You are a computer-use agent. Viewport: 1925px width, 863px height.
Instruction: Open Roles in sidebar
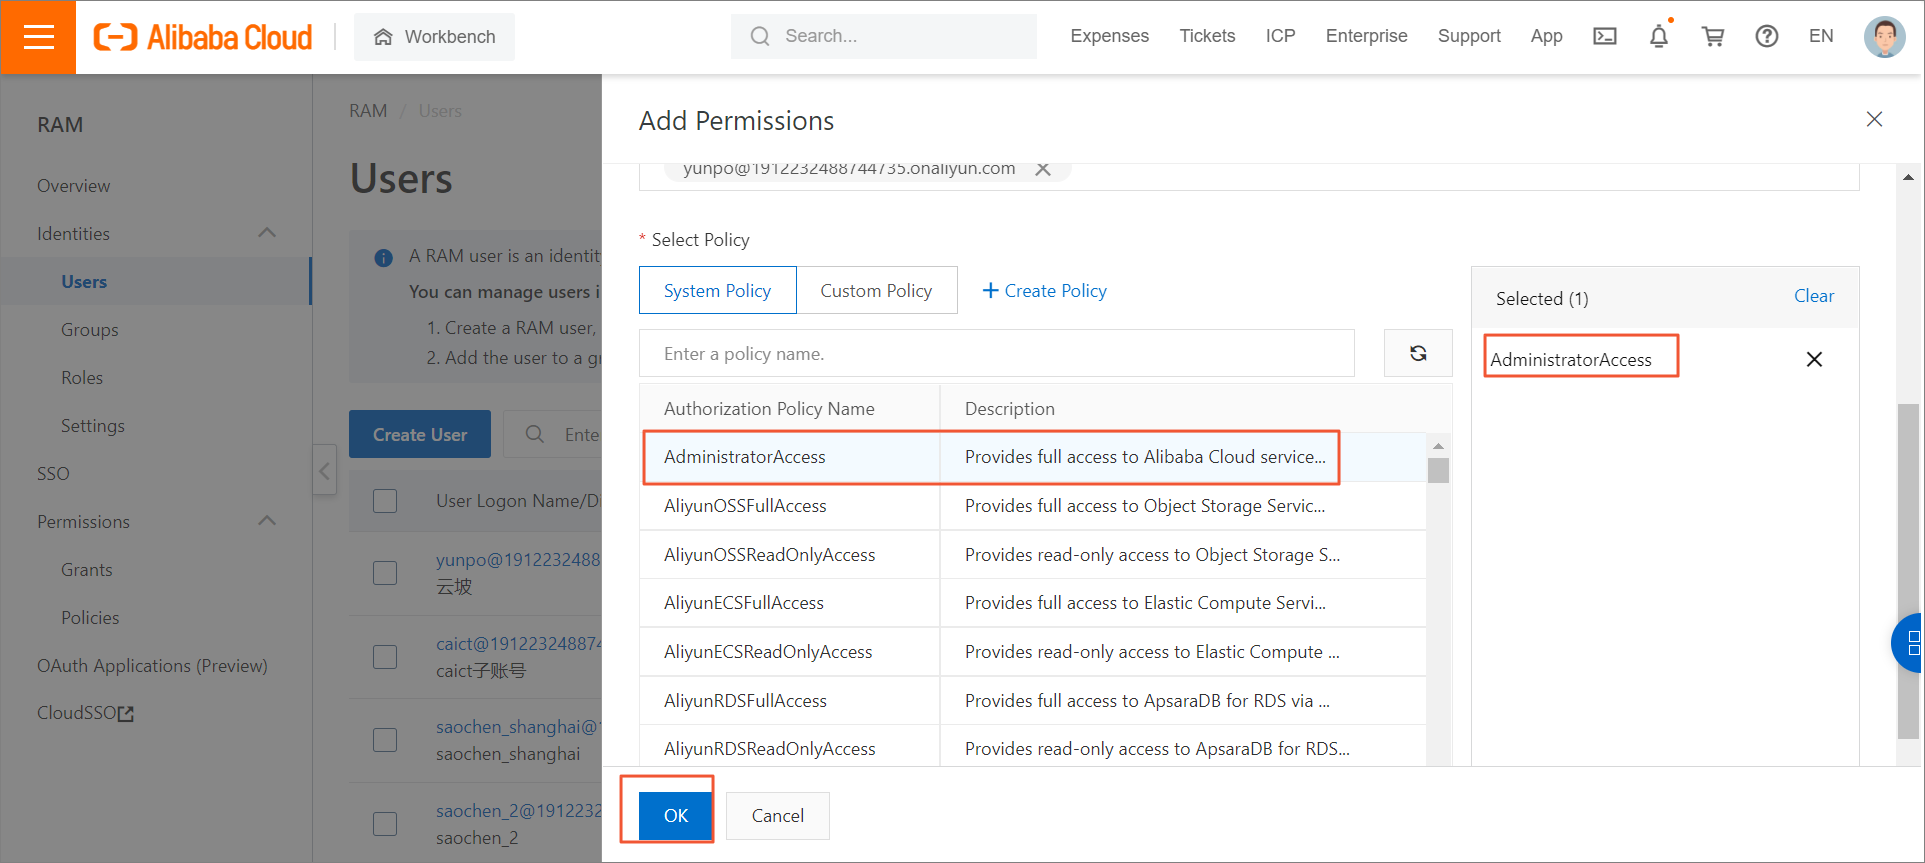[x=82, y=378]
